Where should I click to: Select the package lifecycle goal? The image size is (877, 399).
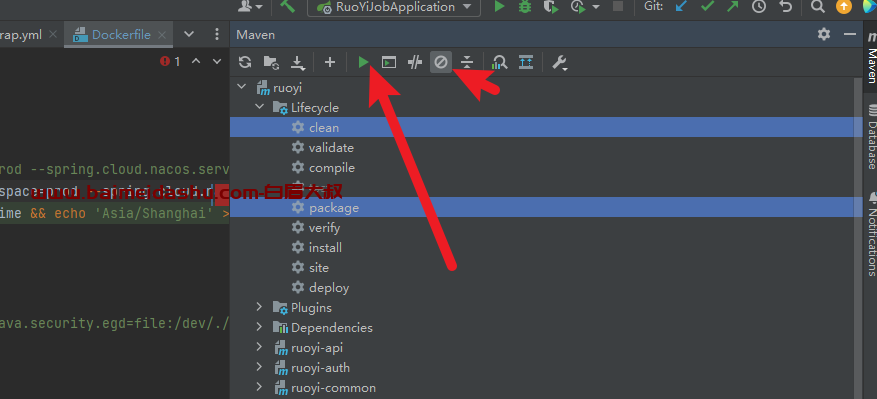click(x=546, y=208)
